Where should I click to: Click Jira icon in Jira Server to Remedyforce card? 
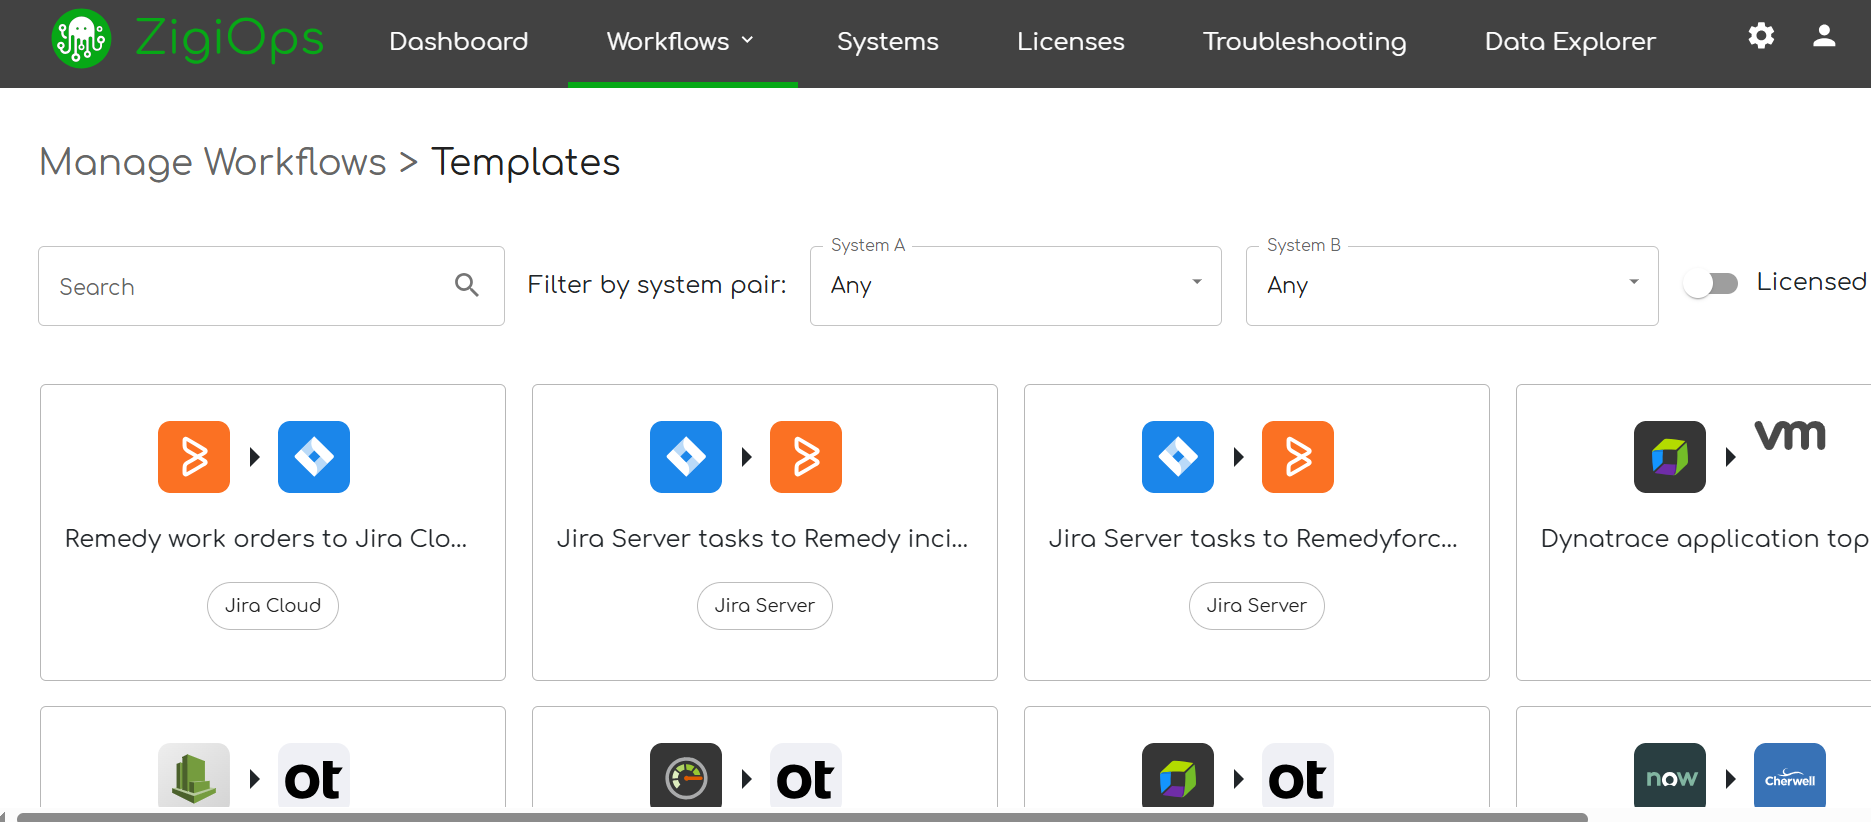[x=1178, y=457]
